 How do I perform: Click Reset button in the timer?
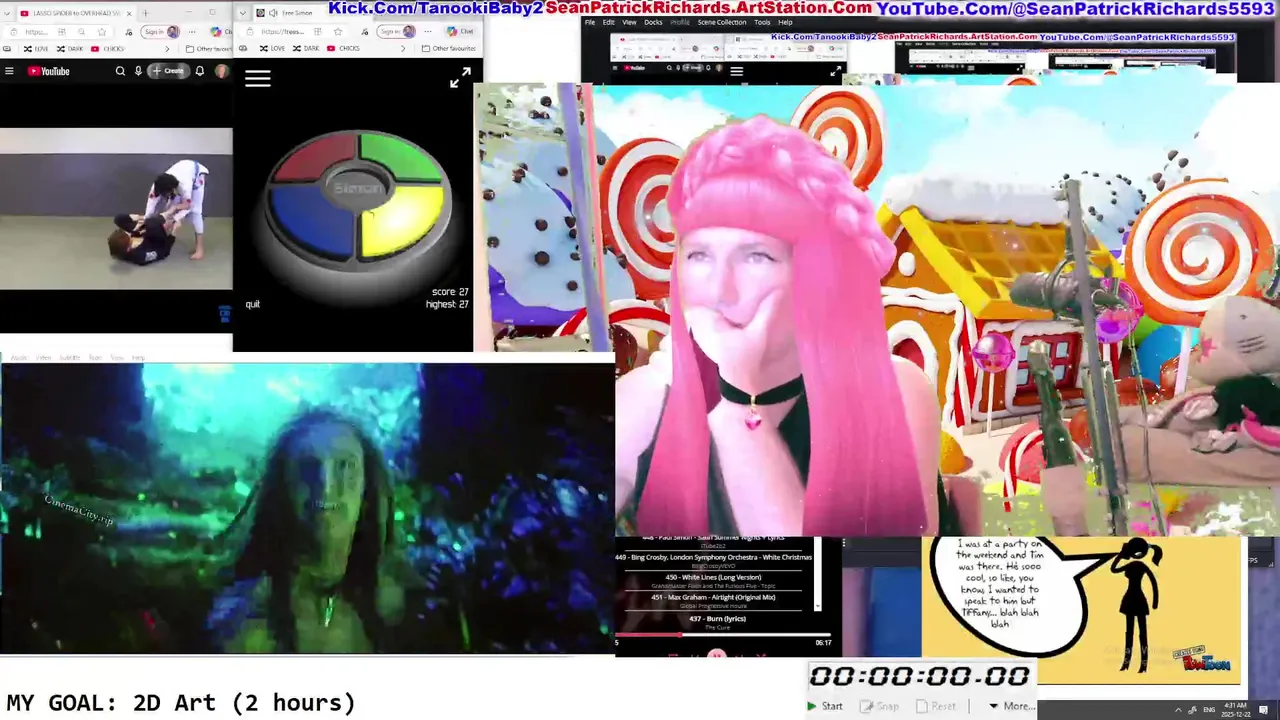[936, 706]
